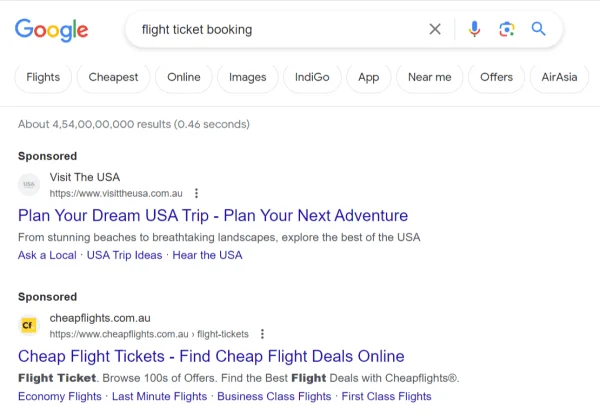600x414 pixels.
Task: Go to Google home via logo
Action: pos(52,30)
